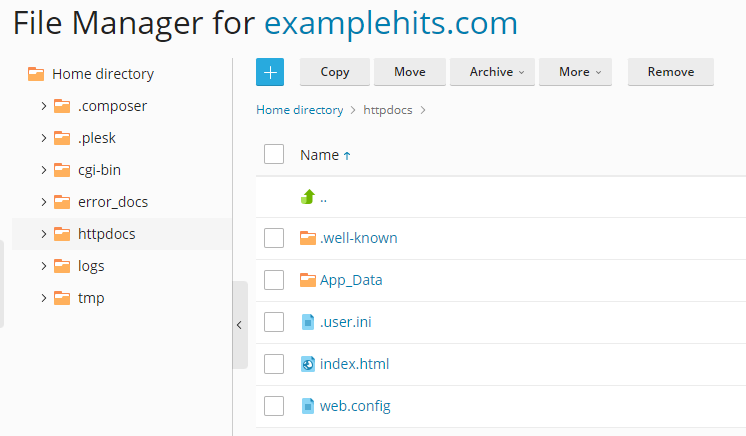The image size is (746, 436).
Task: Click the logs folder icon in tree
Action: pyautogui.click(x=62, y=266)
